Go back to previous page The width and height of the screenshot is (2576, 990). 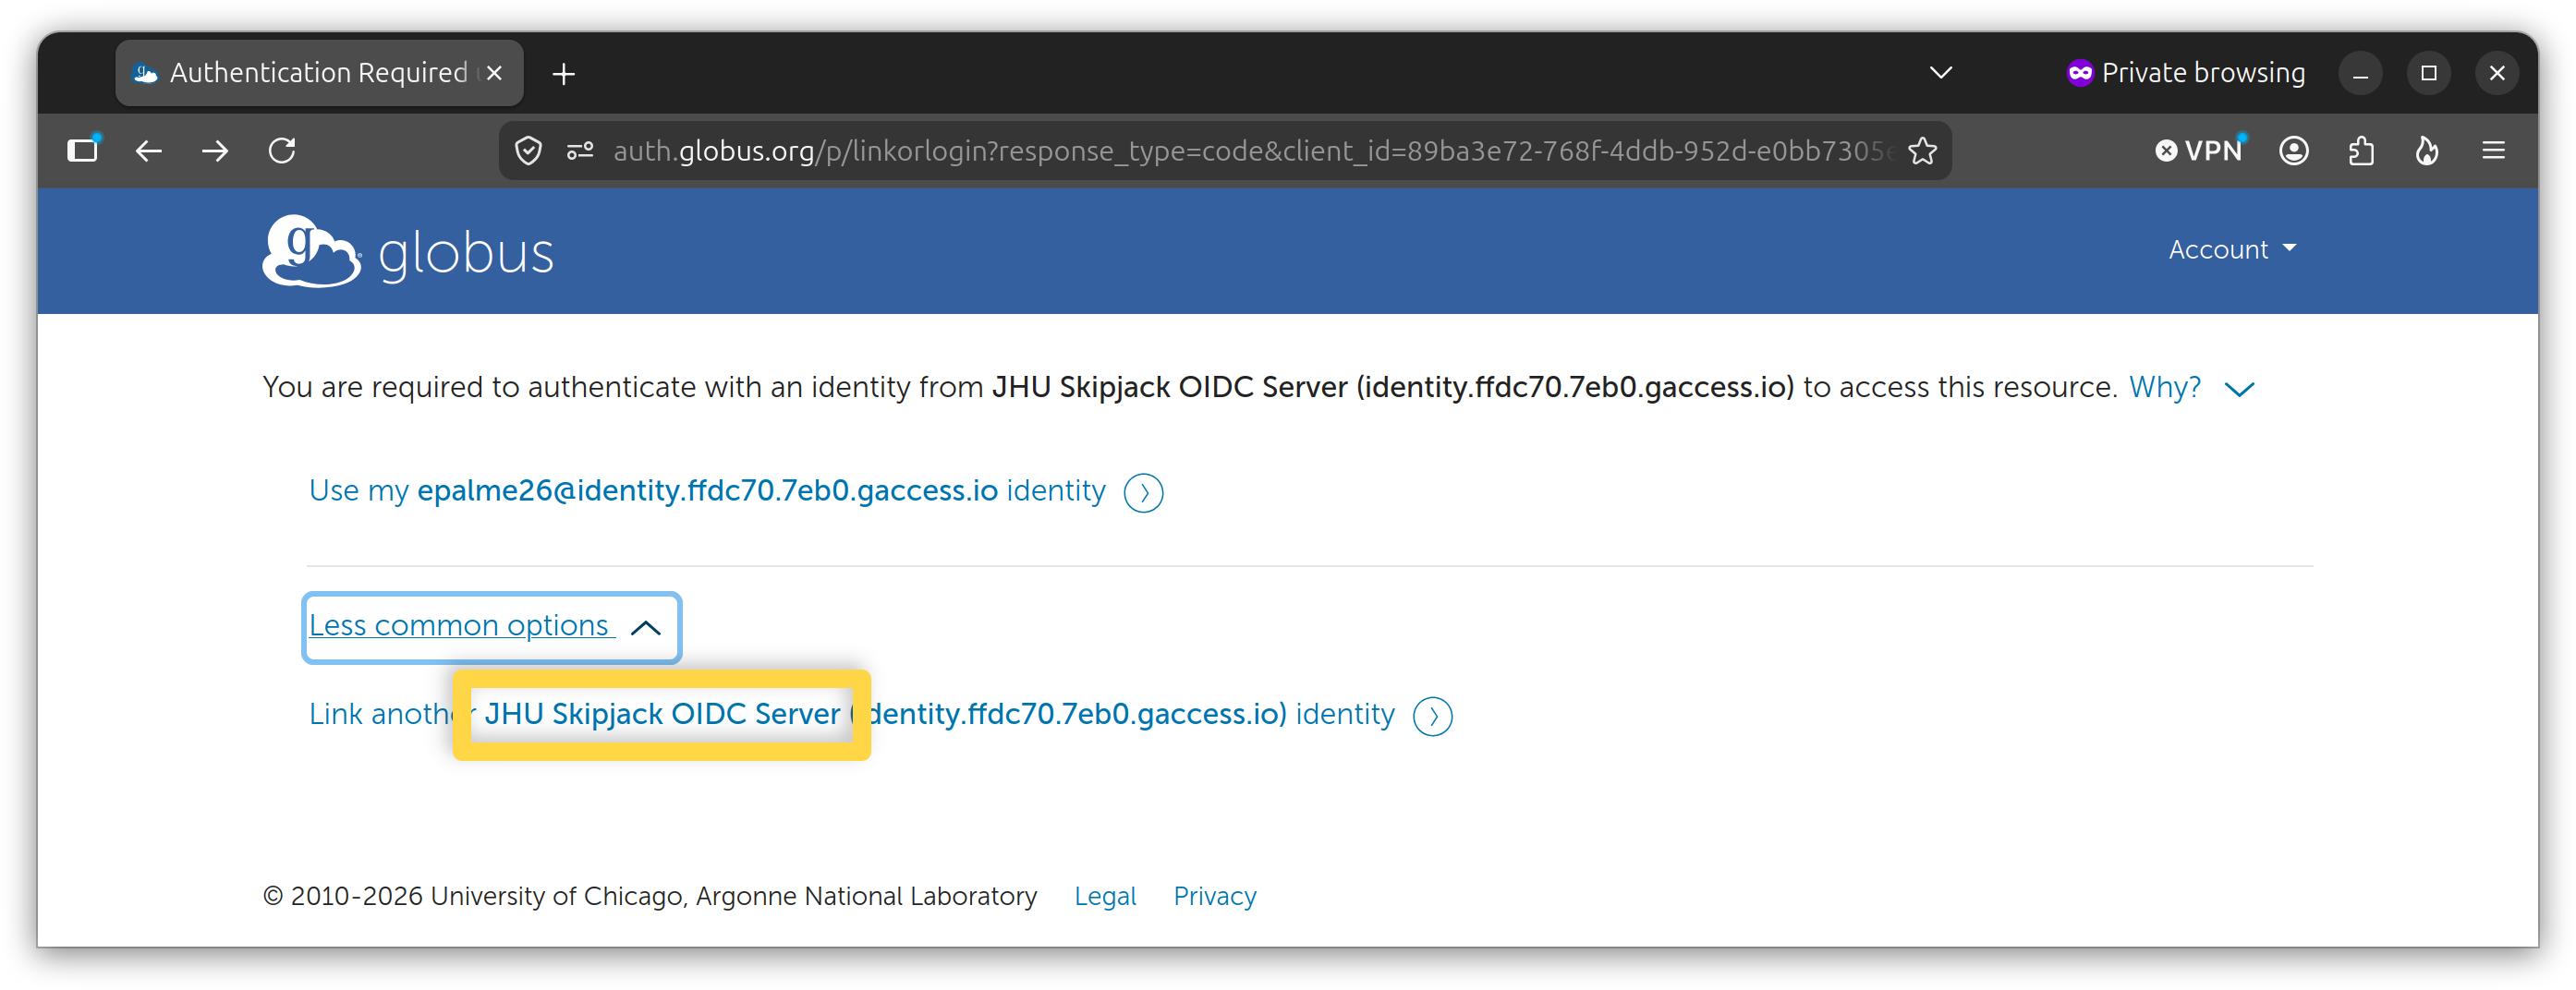click(x=149, y=151)
